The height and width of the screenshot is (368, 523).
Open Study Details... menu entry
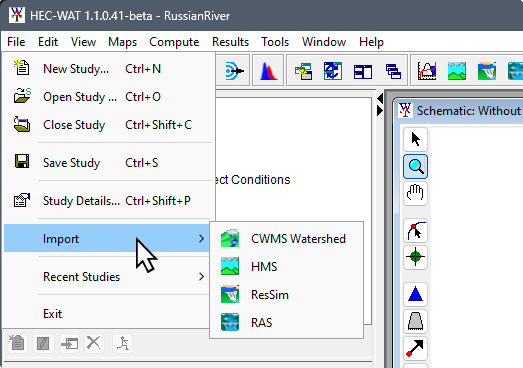pyautogui.click(x=108, y=201)
